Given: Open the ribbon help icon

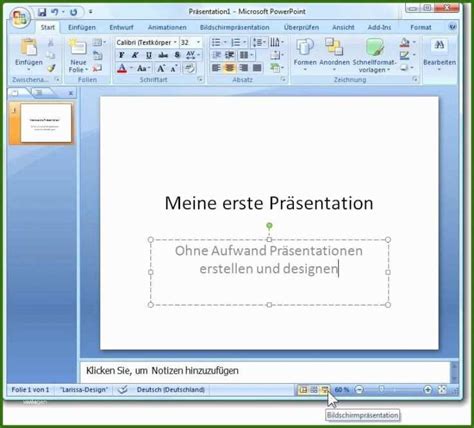Looking at the screenshot, I should 452,27.
